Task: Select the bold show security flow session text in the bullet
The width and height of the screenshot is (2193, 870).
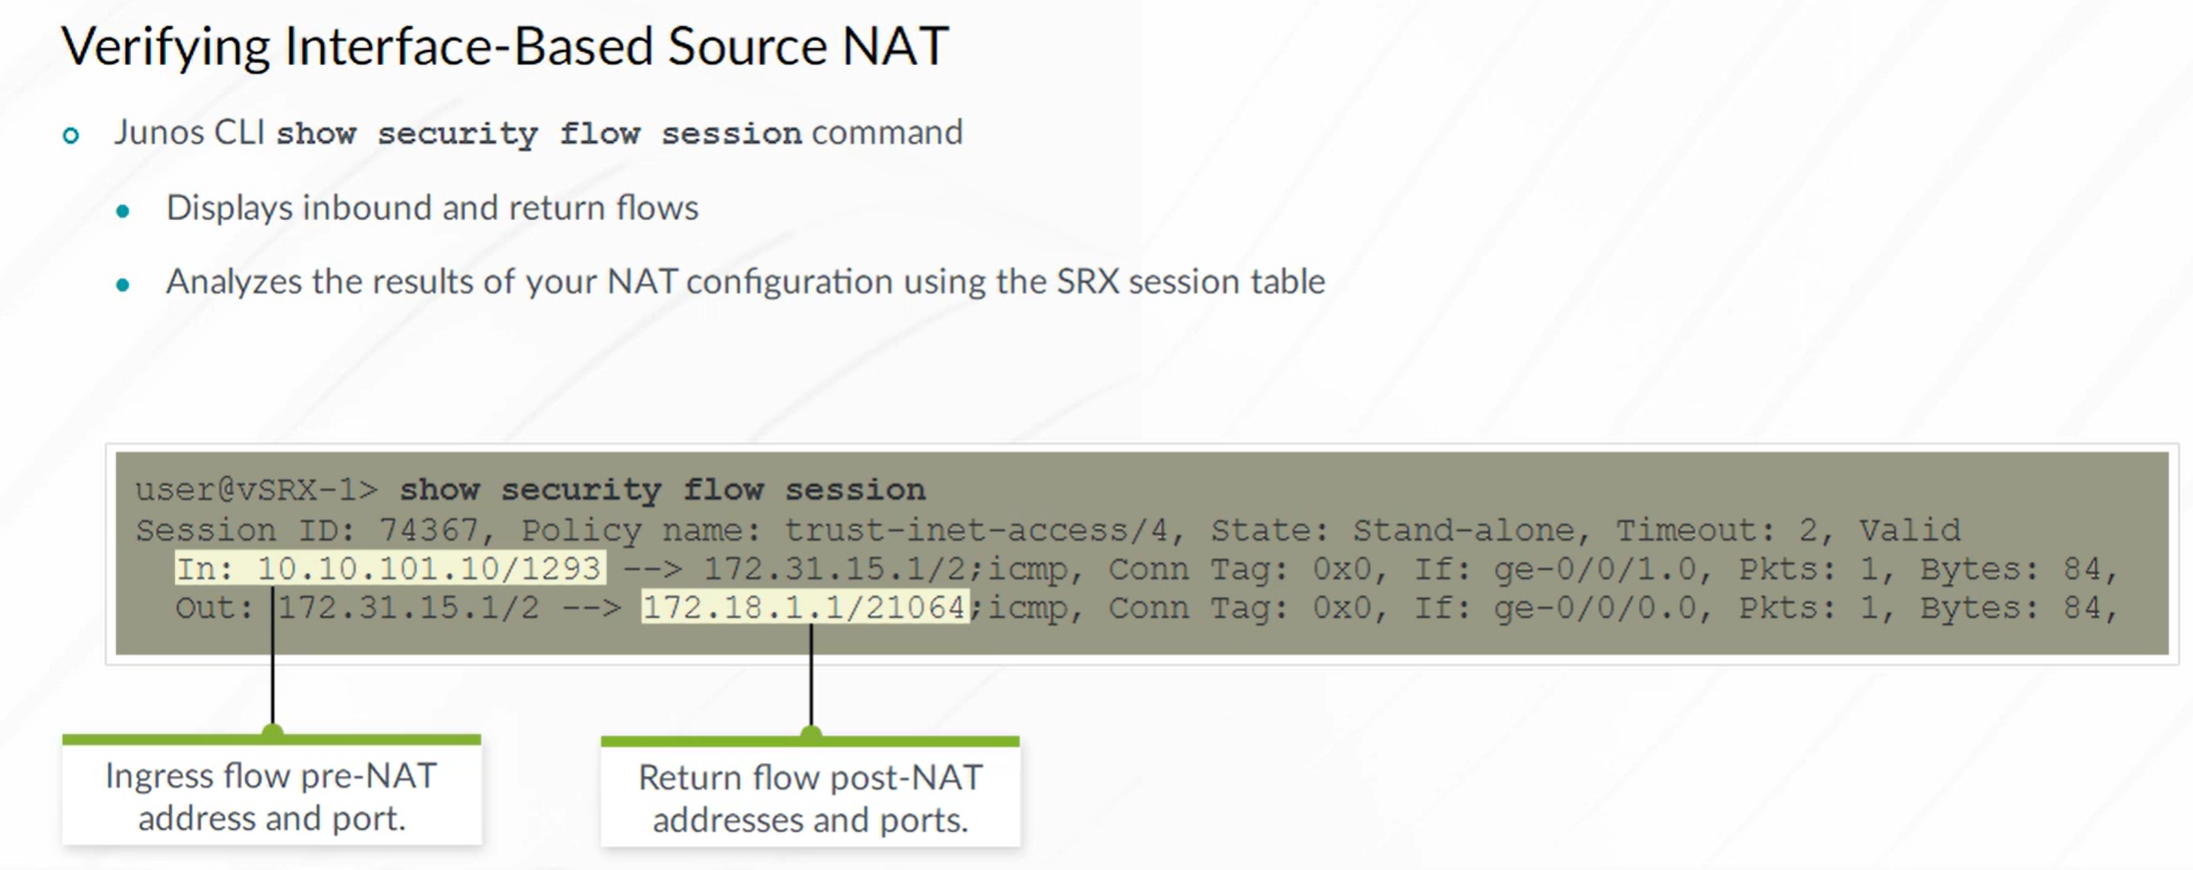Action: coord(539,133)
